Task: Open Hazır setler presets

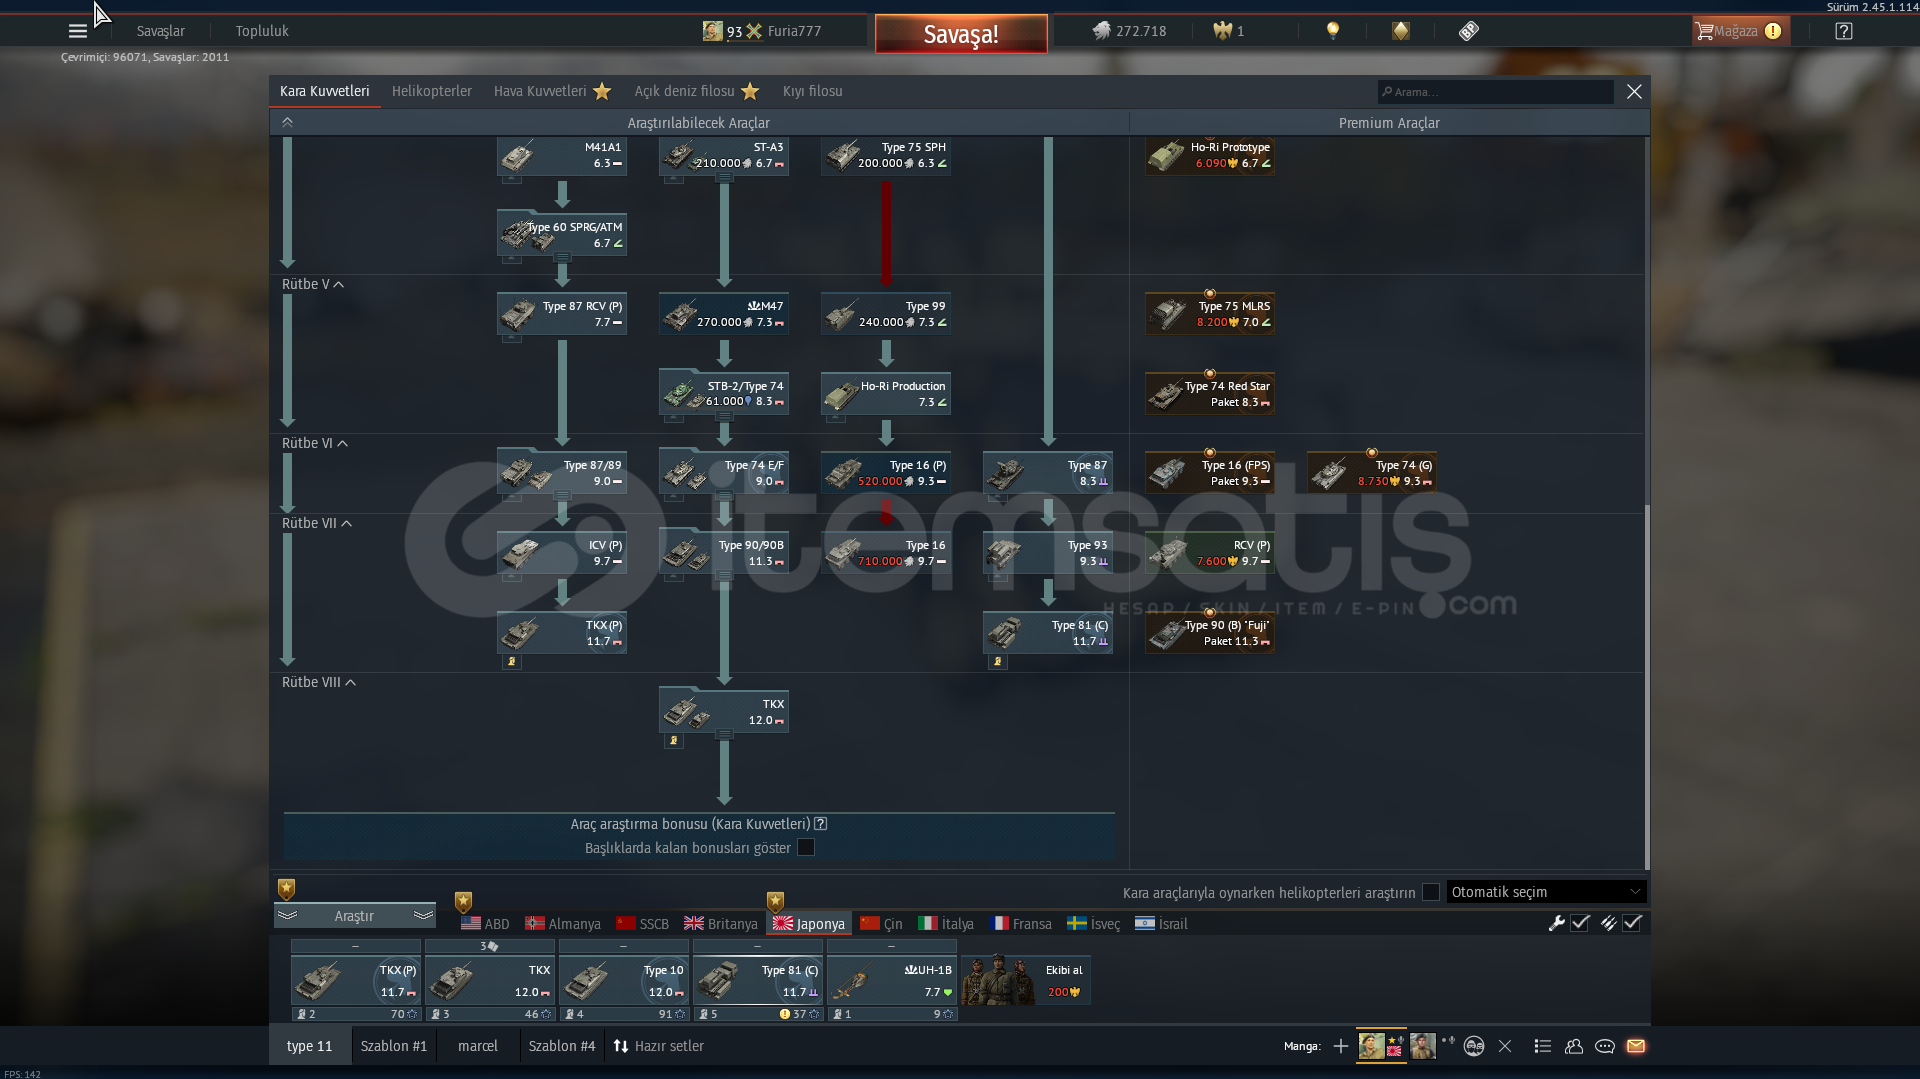Action: (x=658, y=1046)
